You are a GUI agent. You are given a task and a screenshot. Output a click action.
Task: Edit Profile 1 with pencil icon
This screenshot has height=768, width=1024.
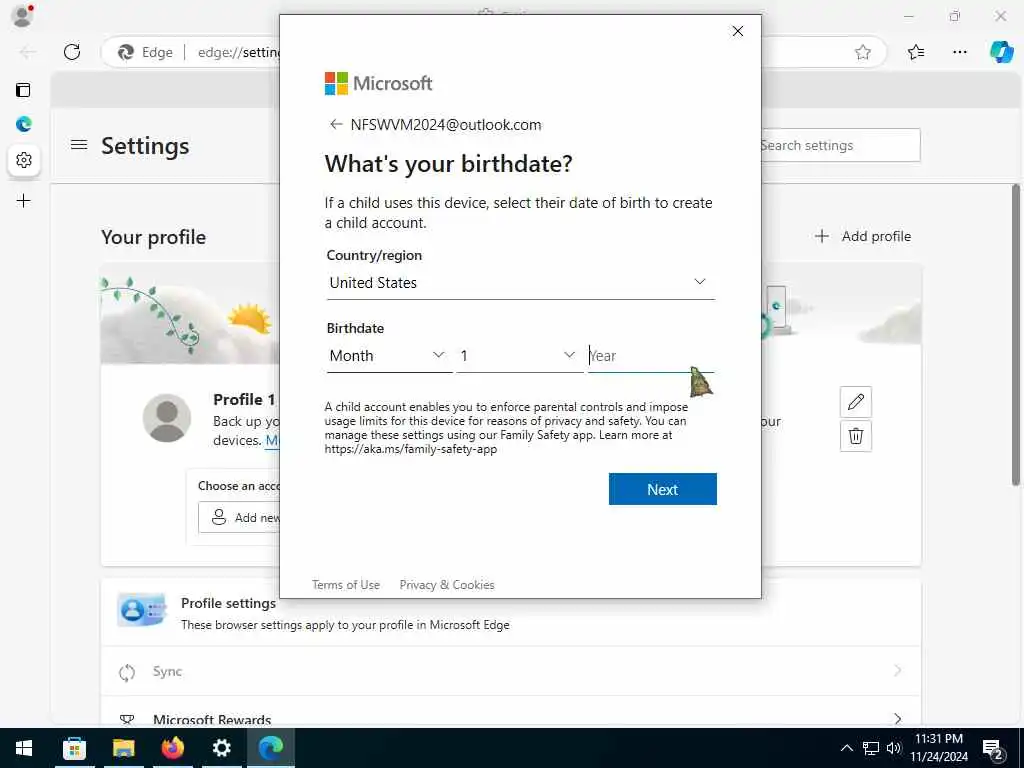coord(856,402)
